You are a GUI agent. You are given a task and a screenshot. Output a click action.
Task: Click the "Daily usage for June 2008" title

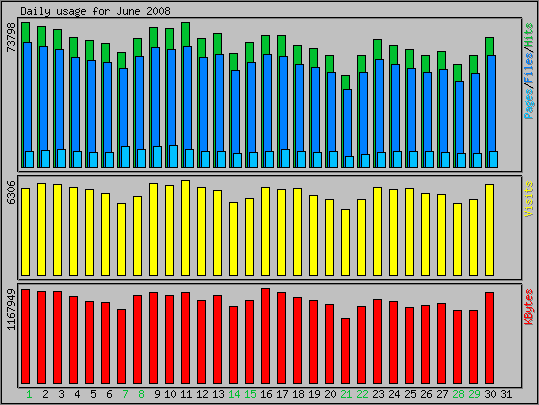[95, 11]
